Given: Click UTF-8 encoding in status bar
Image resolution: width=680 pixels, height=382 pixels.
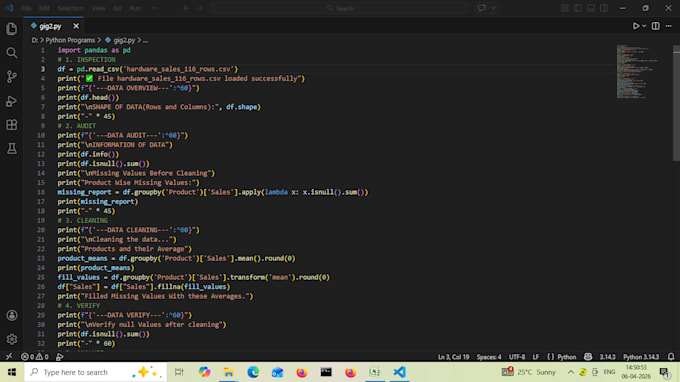Looking at the screenshot, I should 517,357.
